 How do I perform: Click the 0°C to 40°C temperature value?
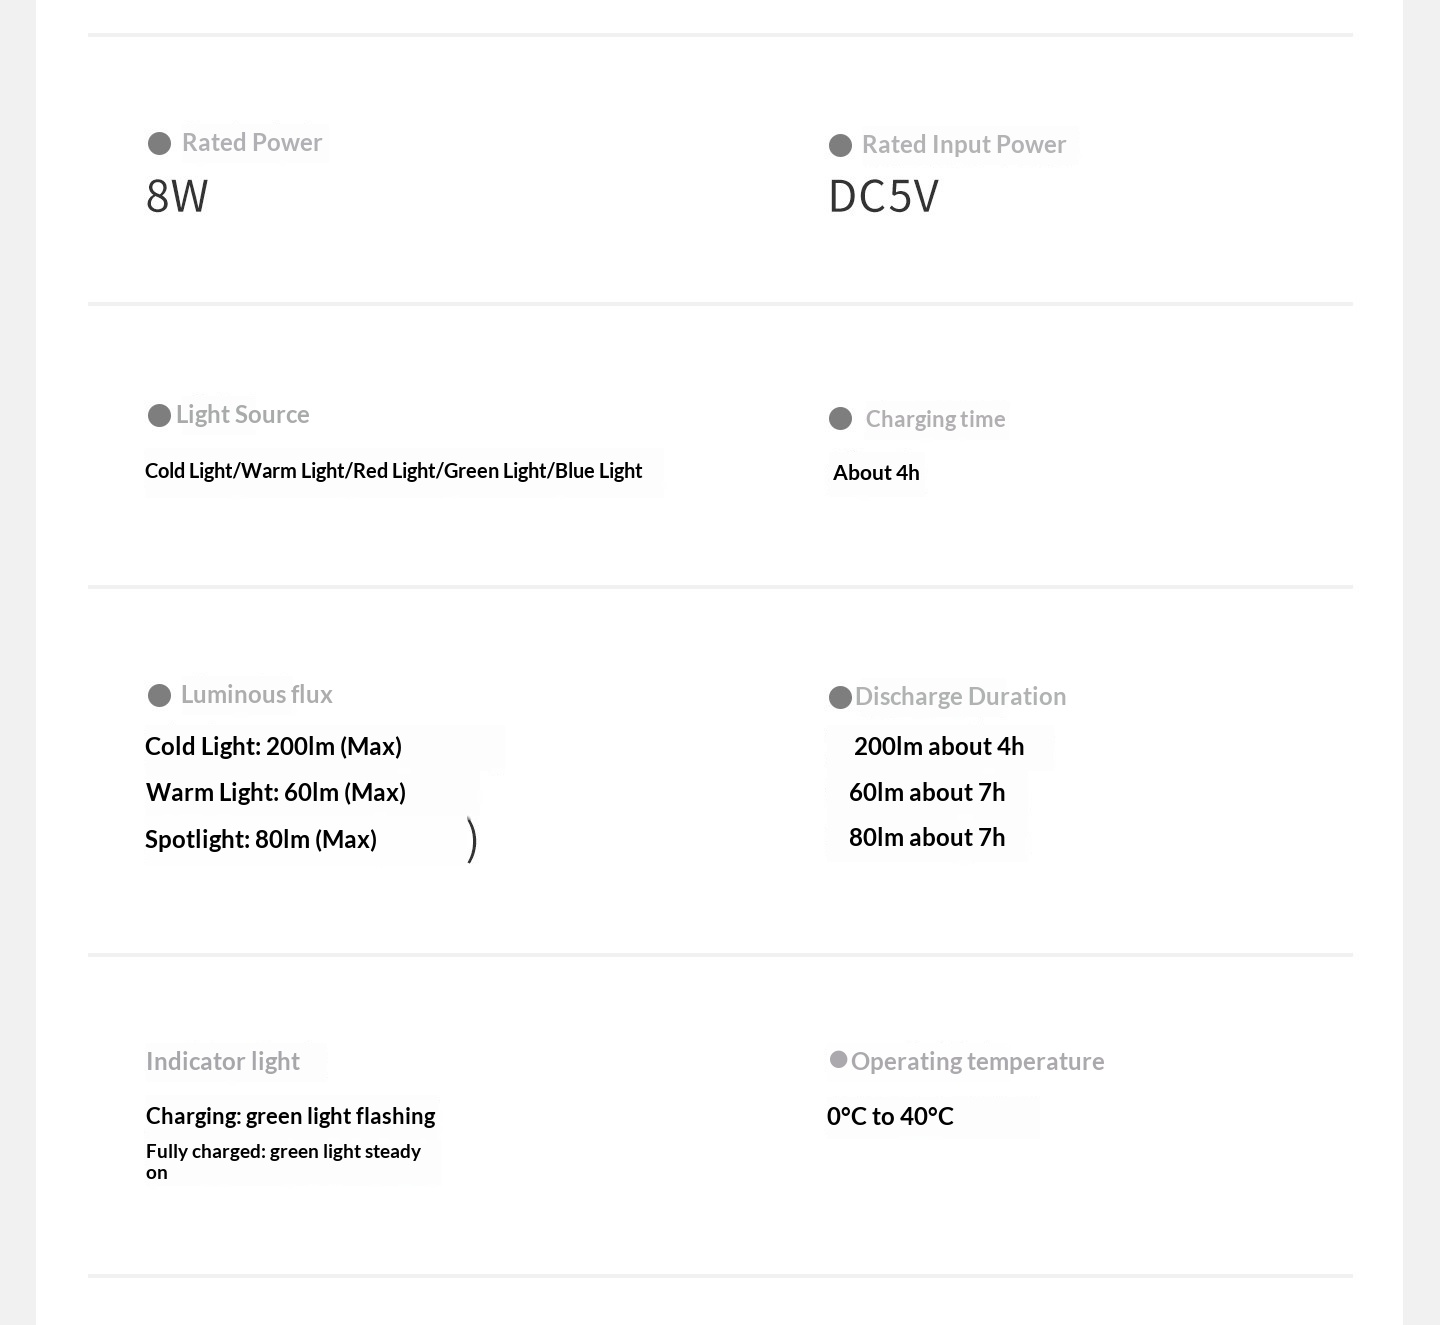tap(890, 1117)
